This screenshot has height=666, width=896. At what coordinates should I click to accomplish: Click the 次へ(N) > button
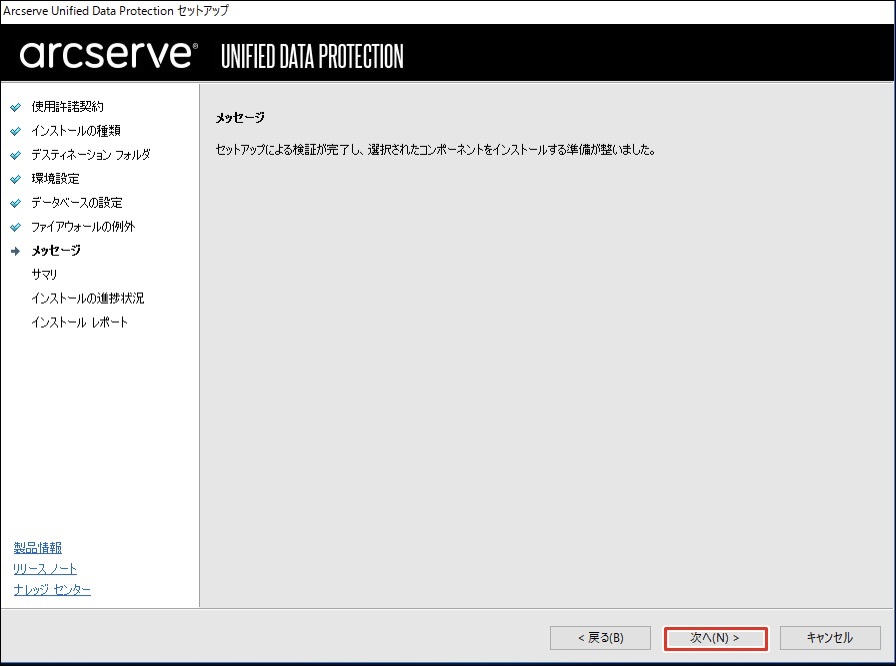tap(715, 638)
